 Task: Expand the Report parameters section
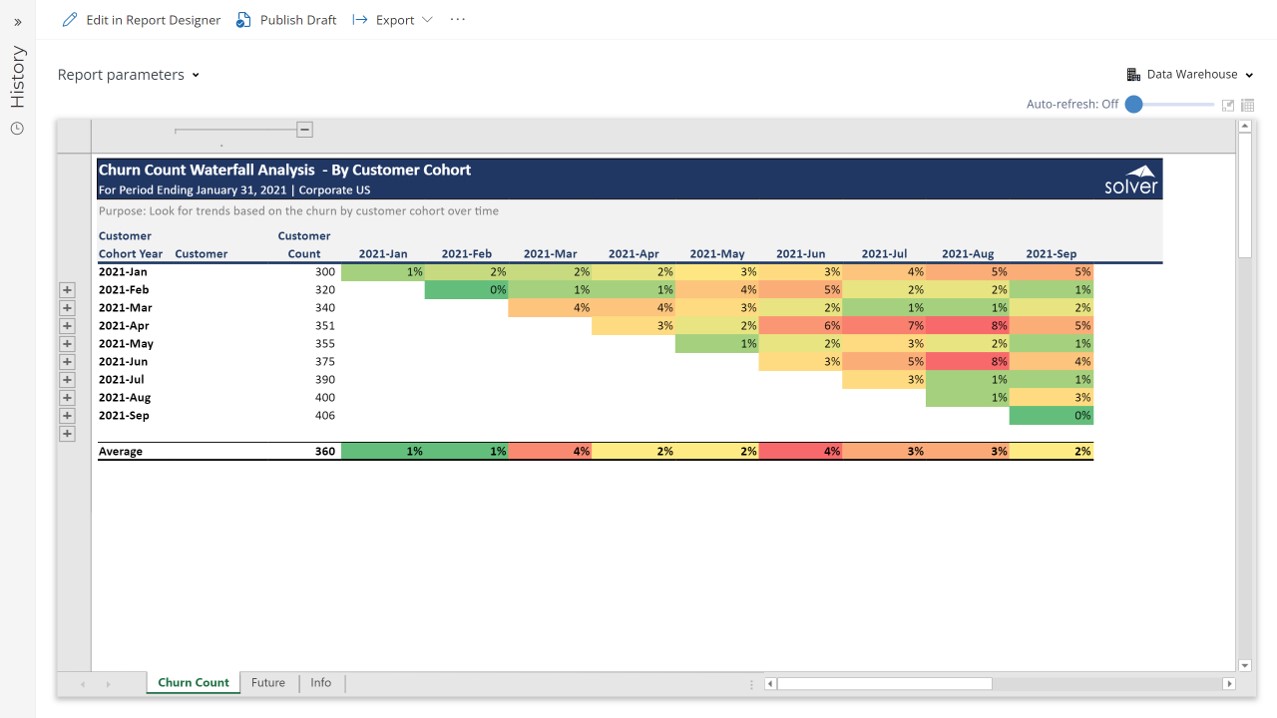128,75
